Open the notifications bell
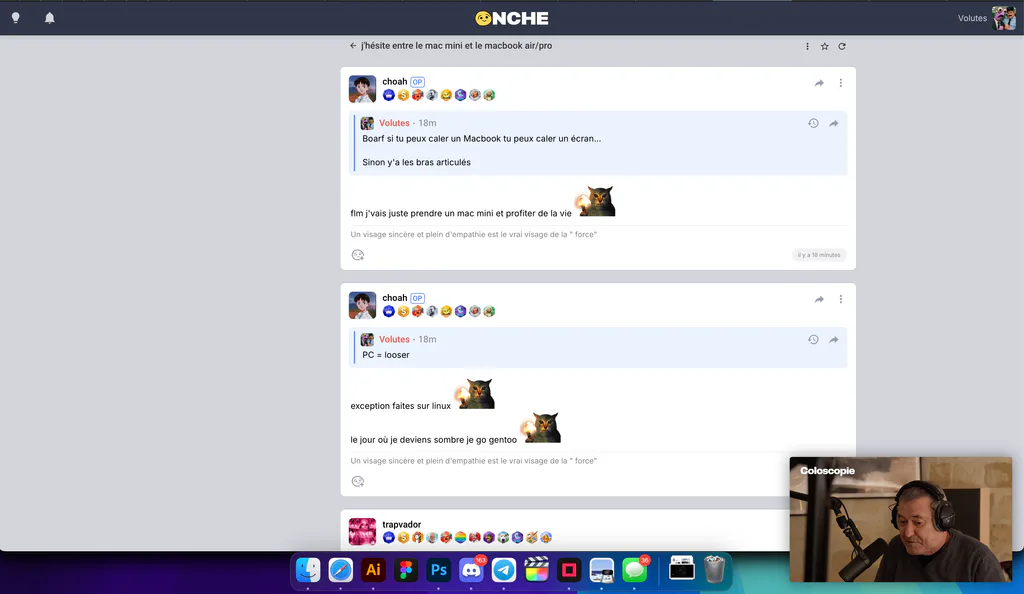The height and width of the screenshot is (594, 1024). (50, 18)
